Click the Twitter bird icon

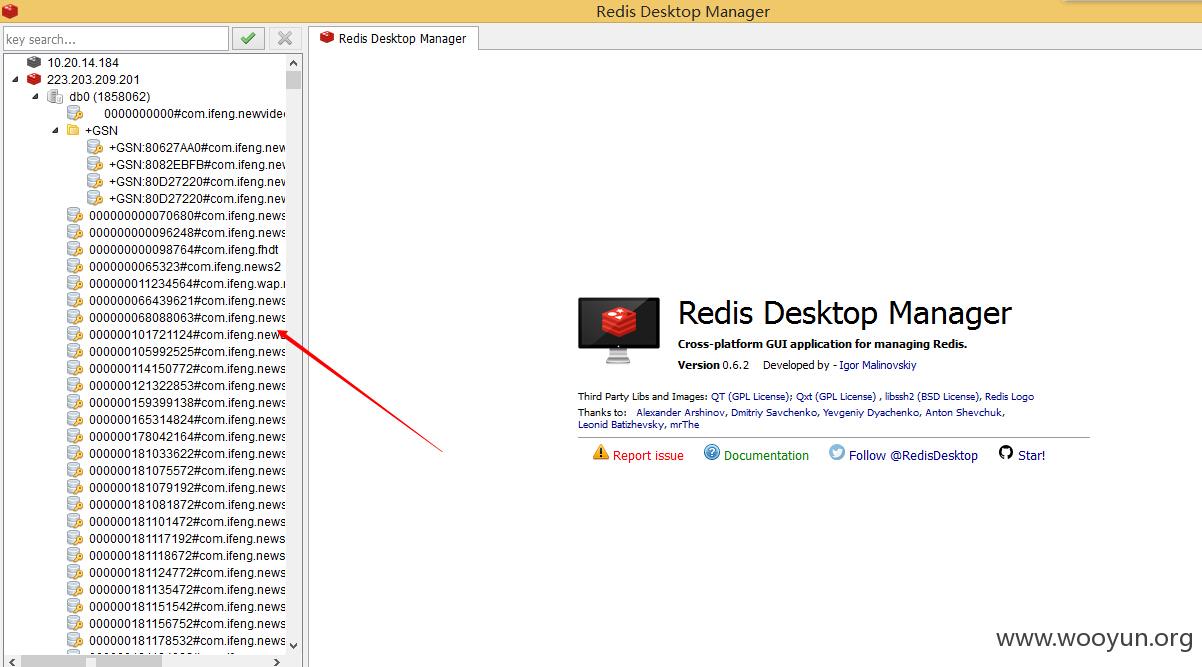pyautogui.click(x=837, y=453)
